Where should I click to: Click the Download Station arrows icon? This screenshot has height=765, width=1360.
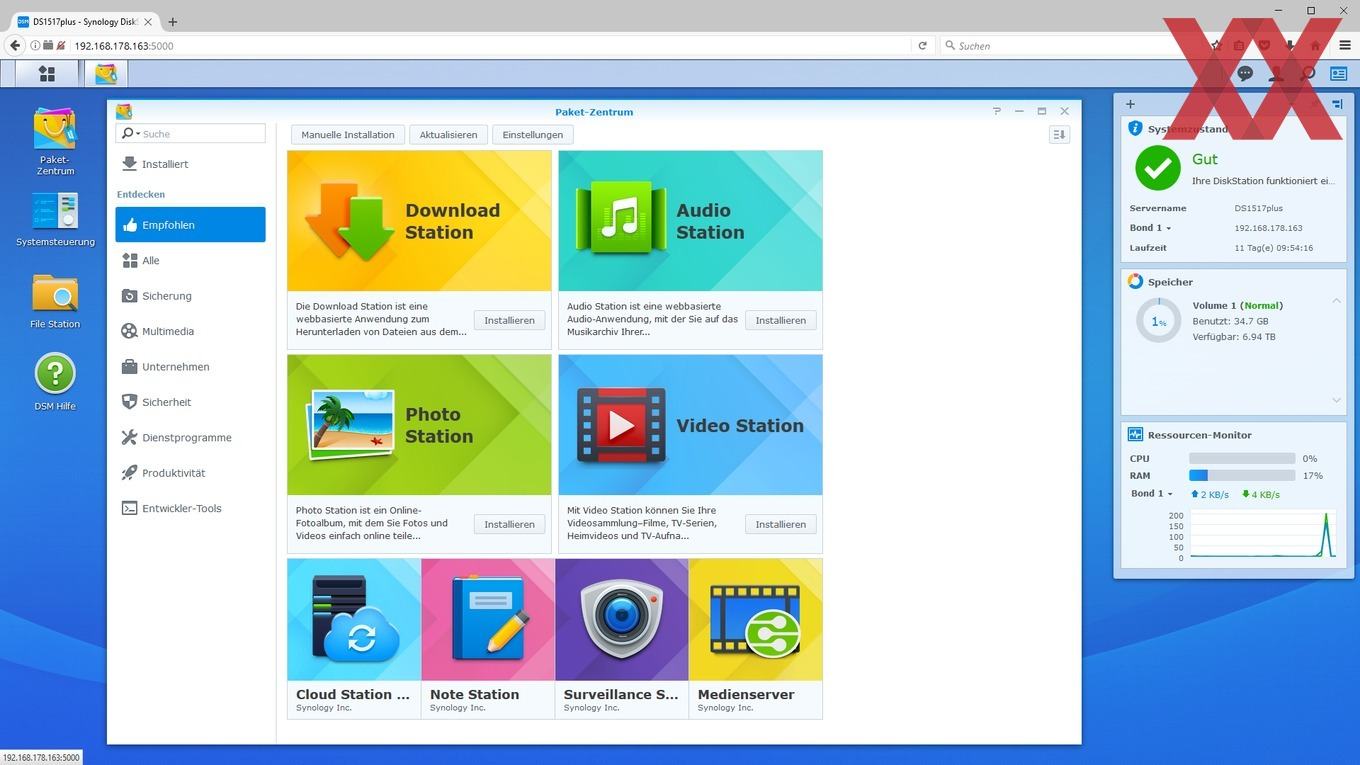pos(349,221)
